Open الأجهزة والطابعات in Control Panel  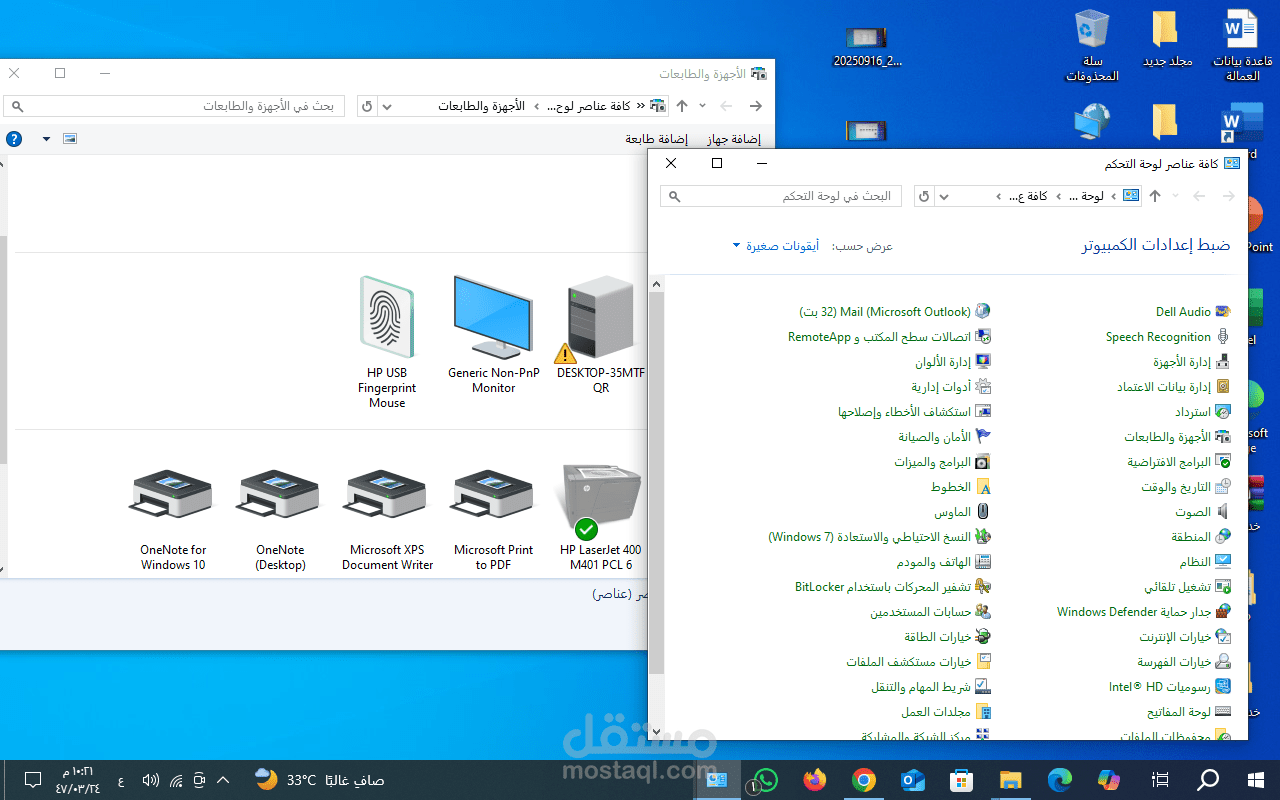click(x=1177, y=437)
